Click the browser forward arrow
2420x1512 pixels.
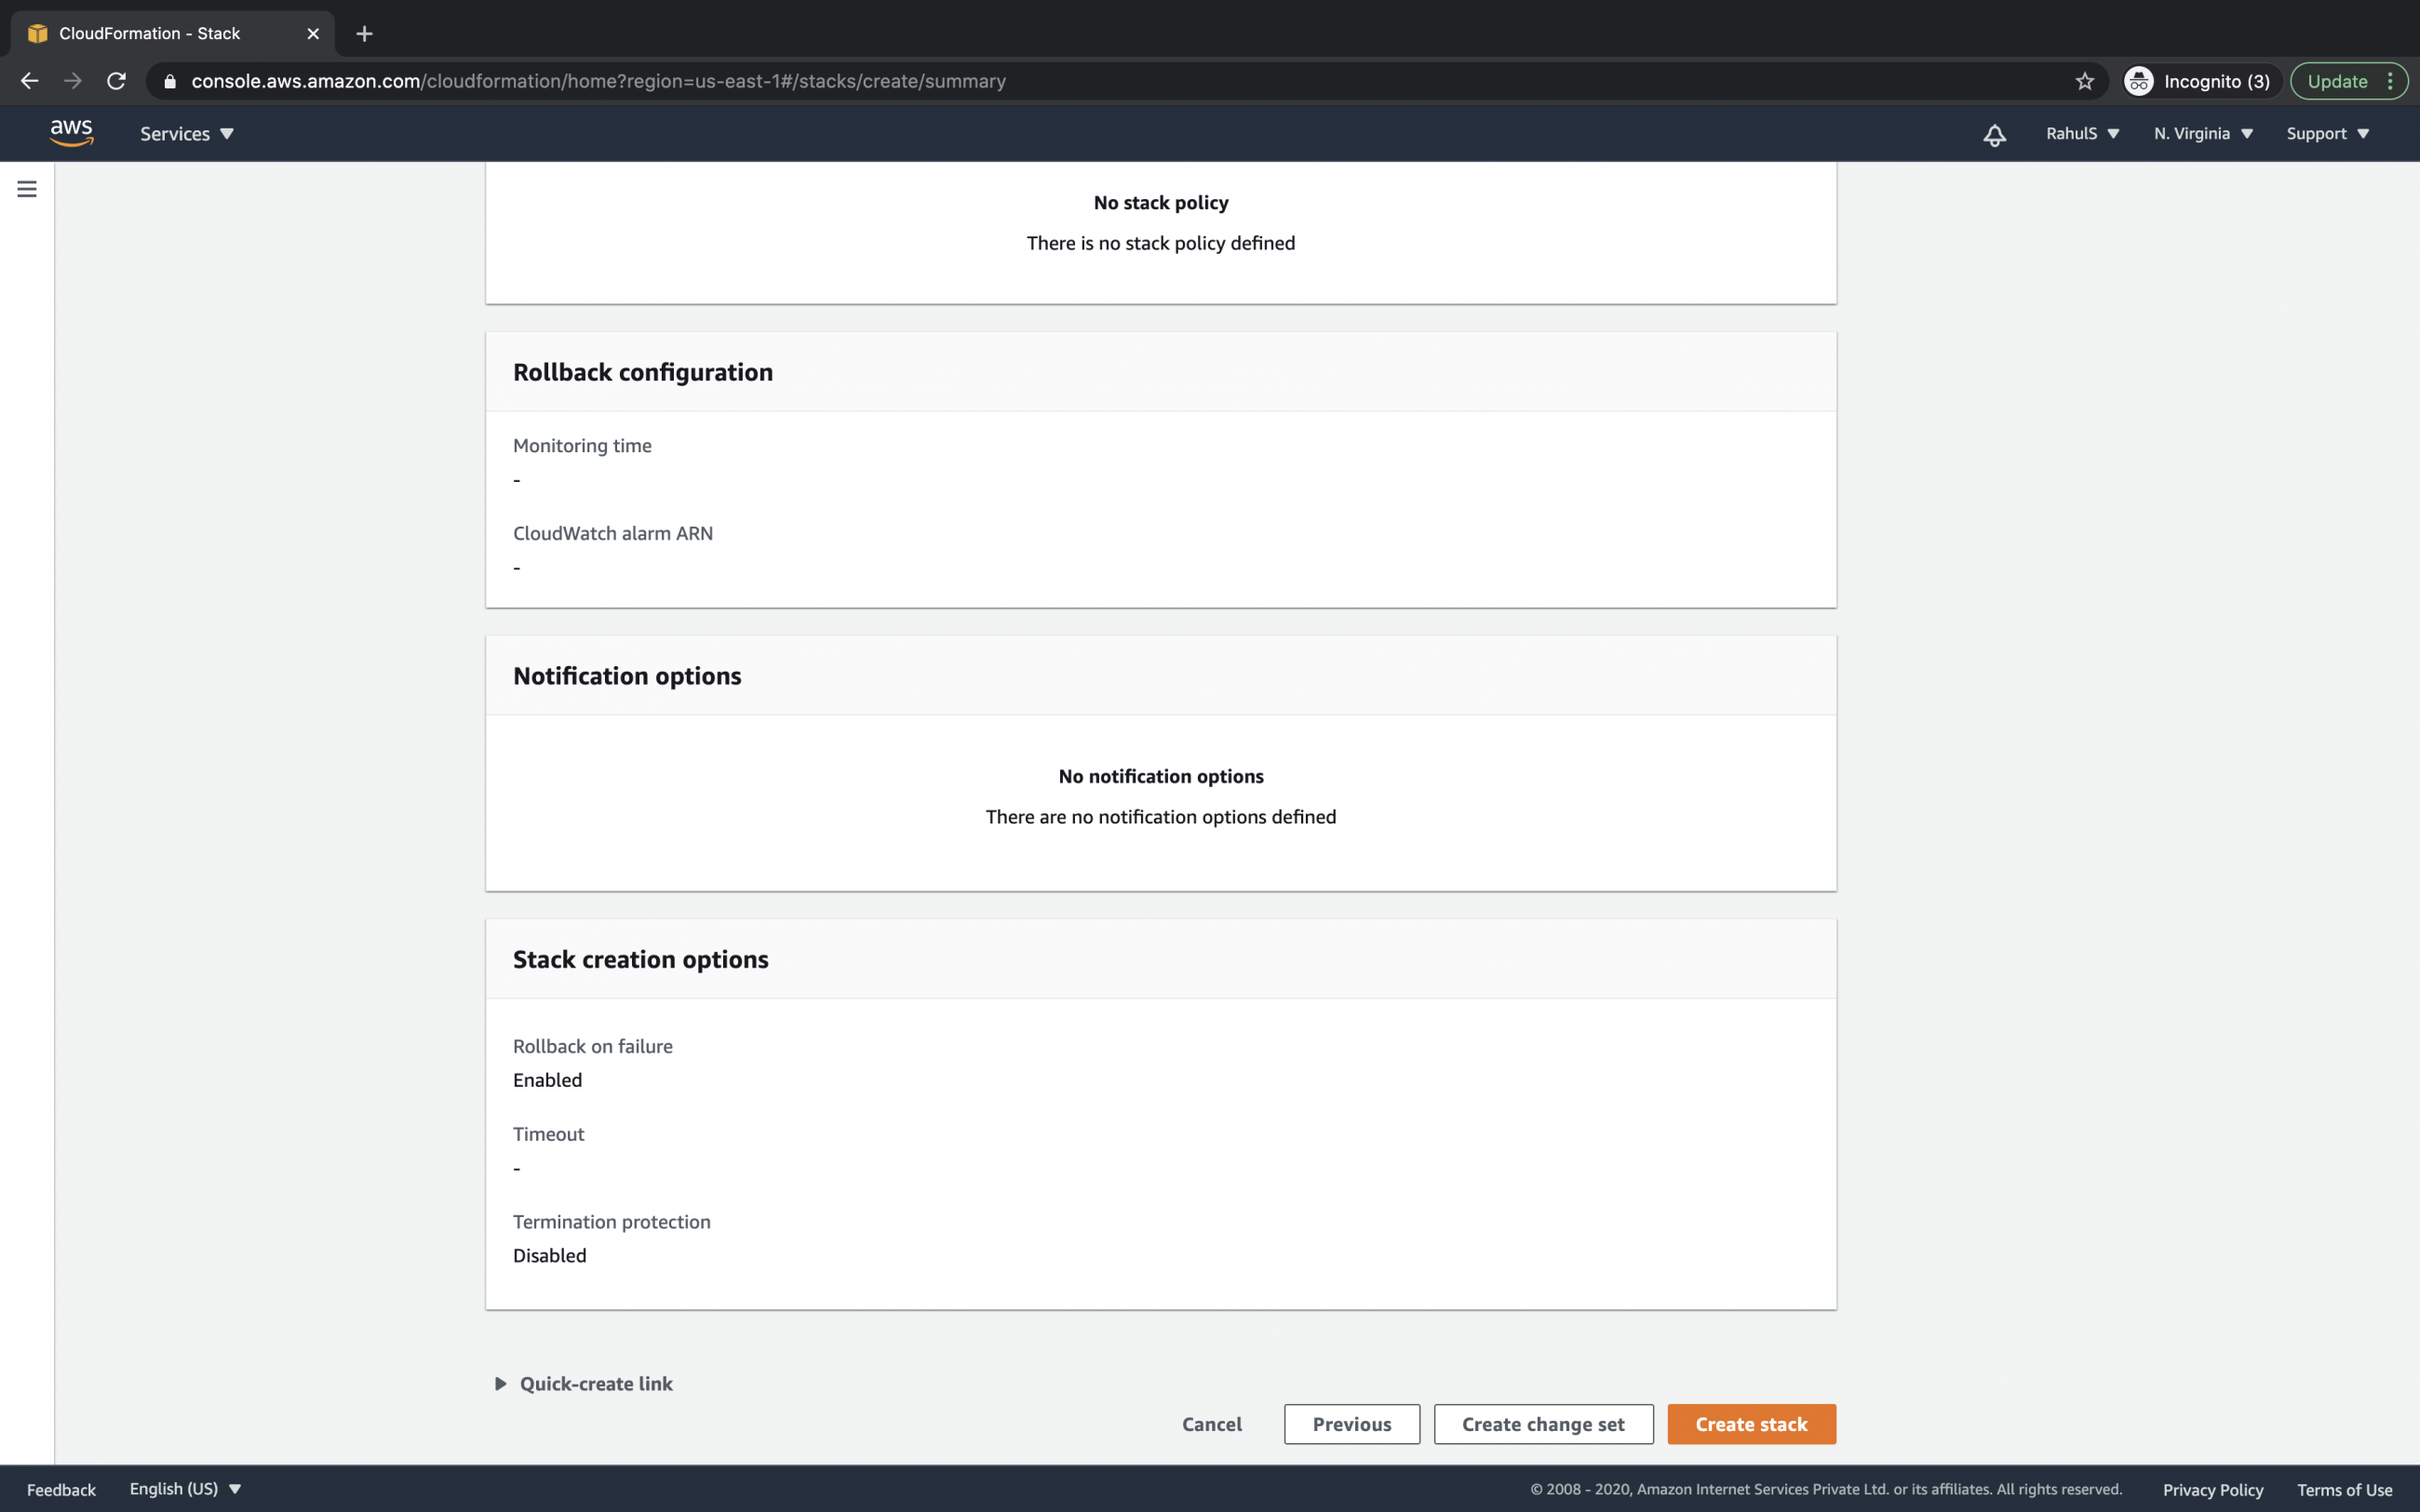(x=73, y=81)
